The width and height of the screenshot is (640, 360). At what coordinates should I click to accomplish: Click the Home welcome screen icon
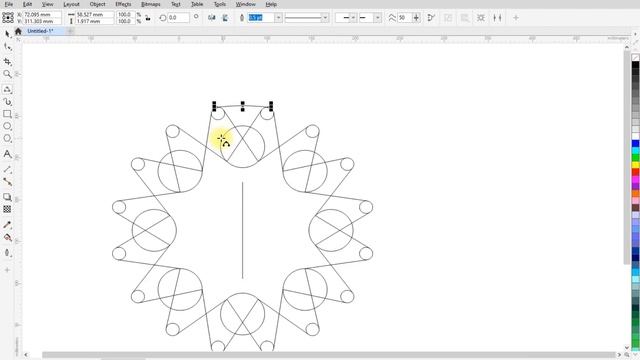(x=18, y=31)
